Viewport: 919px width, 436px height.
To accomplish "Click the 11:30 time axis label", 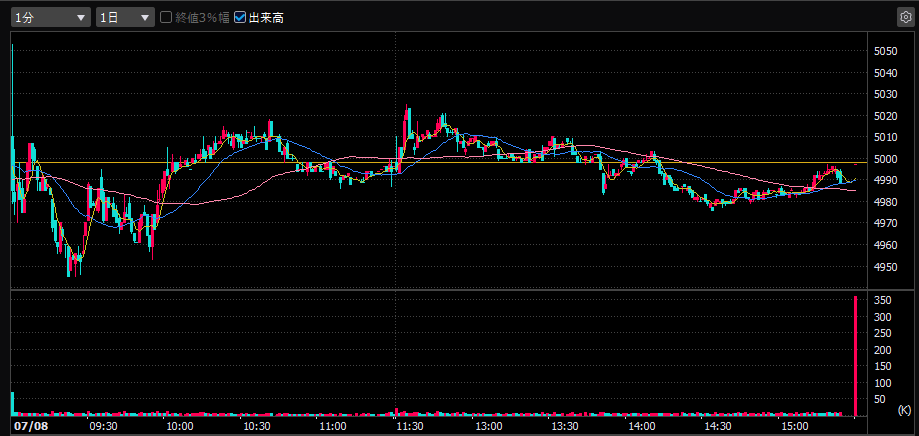I will coord(410,425).
